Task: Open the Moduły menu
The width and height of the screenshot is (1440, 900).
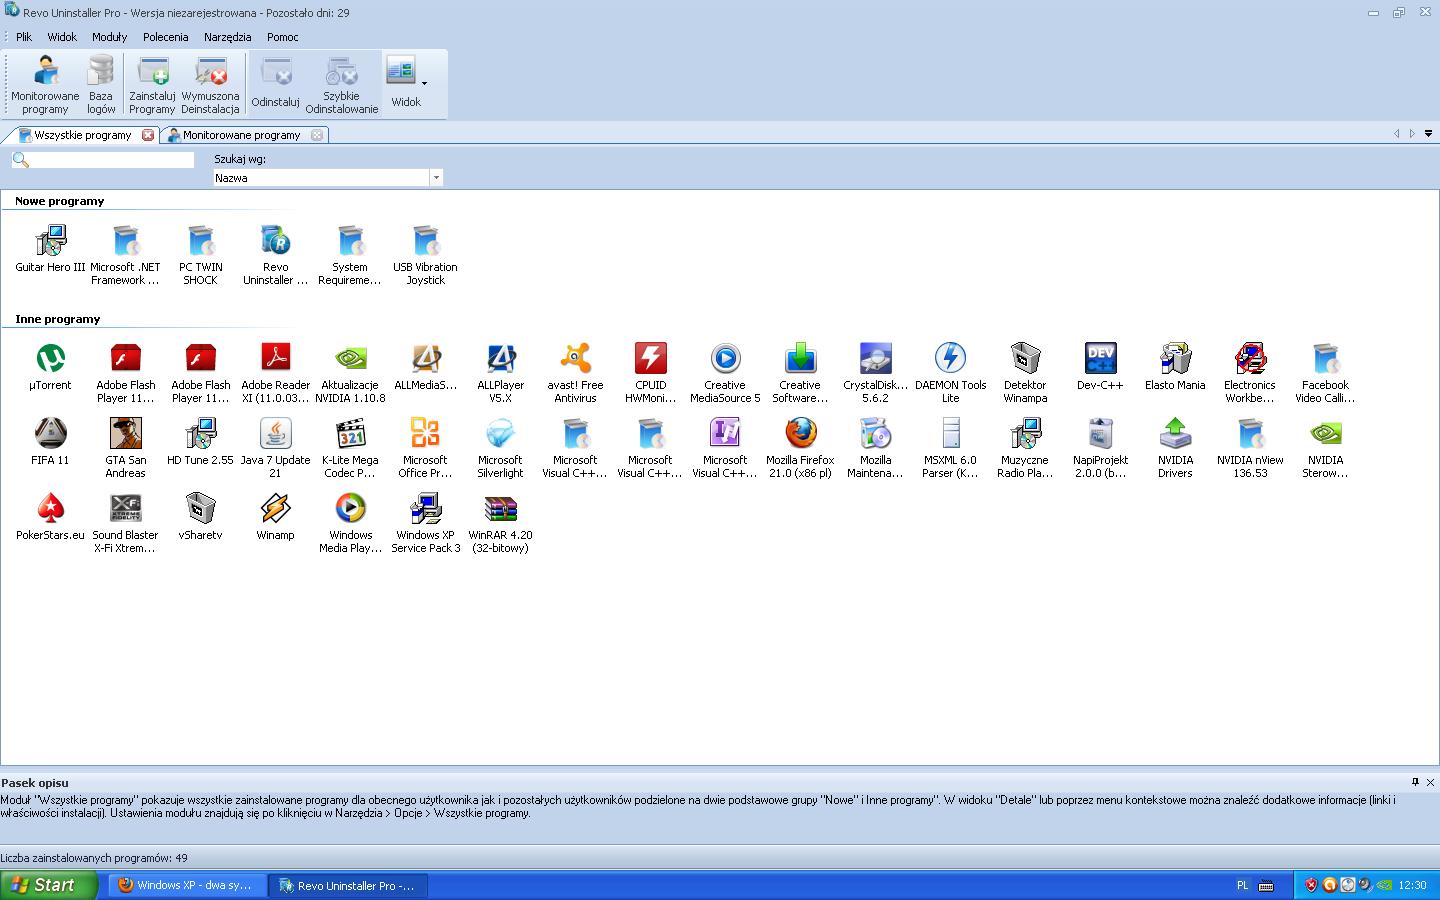Action: pos(110,37)
